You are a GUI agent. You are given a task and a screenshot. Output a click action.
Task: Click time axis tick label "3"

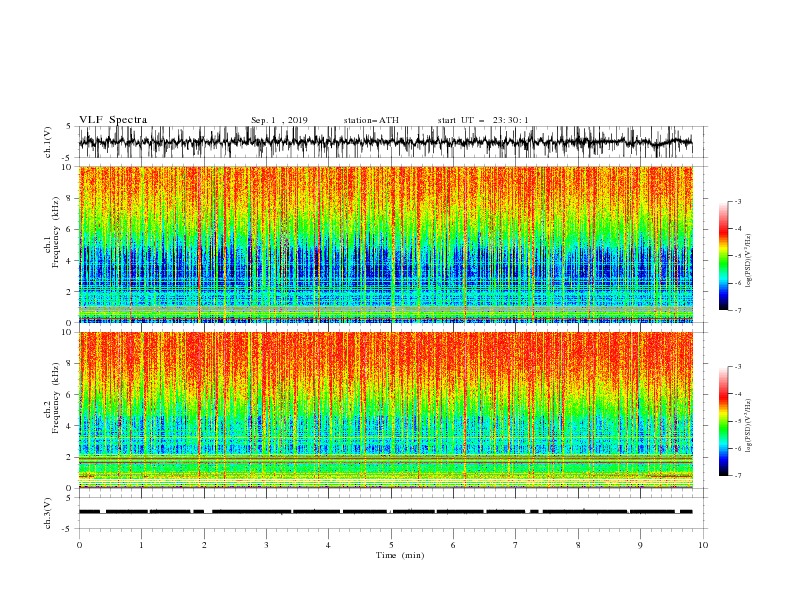[x=266, y=545]
